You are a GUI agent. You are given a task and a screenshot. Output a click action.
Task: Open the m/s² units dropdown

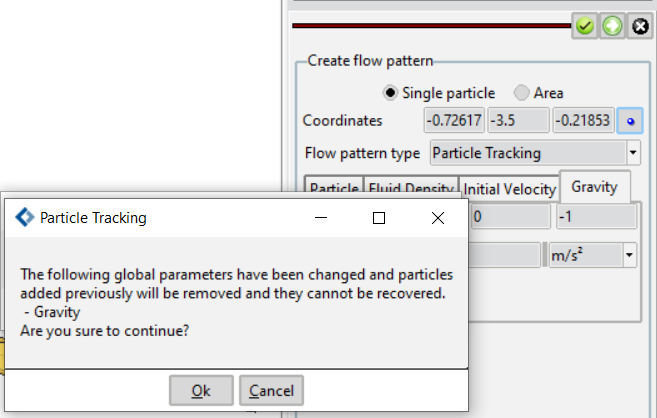(629, 255)
